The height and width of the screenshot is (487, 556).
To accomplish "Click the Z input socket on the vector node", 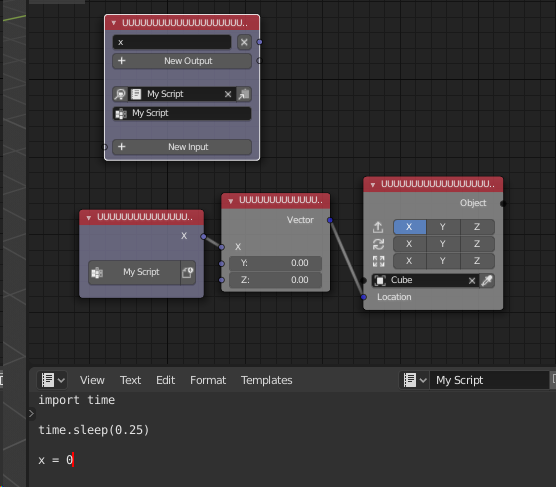I will pos(222,280).
